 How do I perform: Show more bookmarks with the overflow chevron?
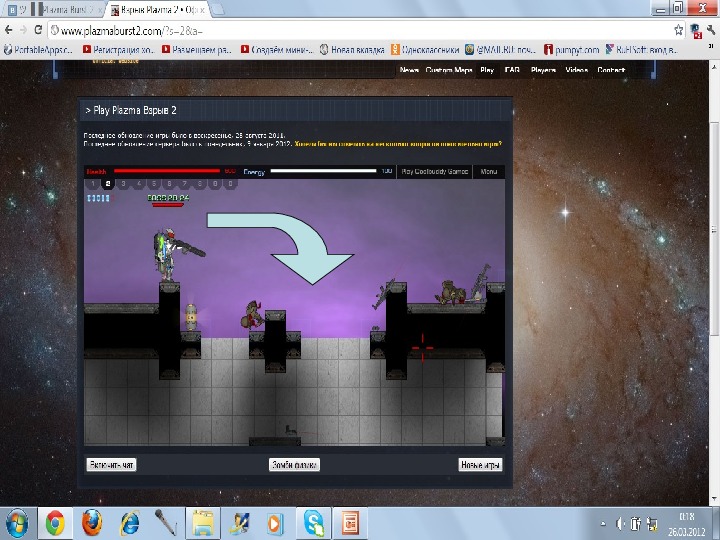711,46
